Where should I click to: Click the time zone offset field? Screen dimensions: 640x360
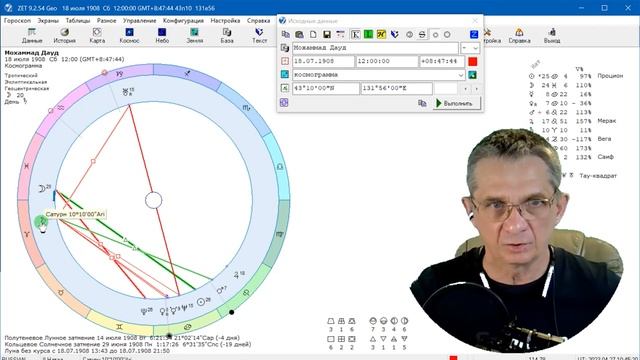pyautogui.click(x=442, y=61)
